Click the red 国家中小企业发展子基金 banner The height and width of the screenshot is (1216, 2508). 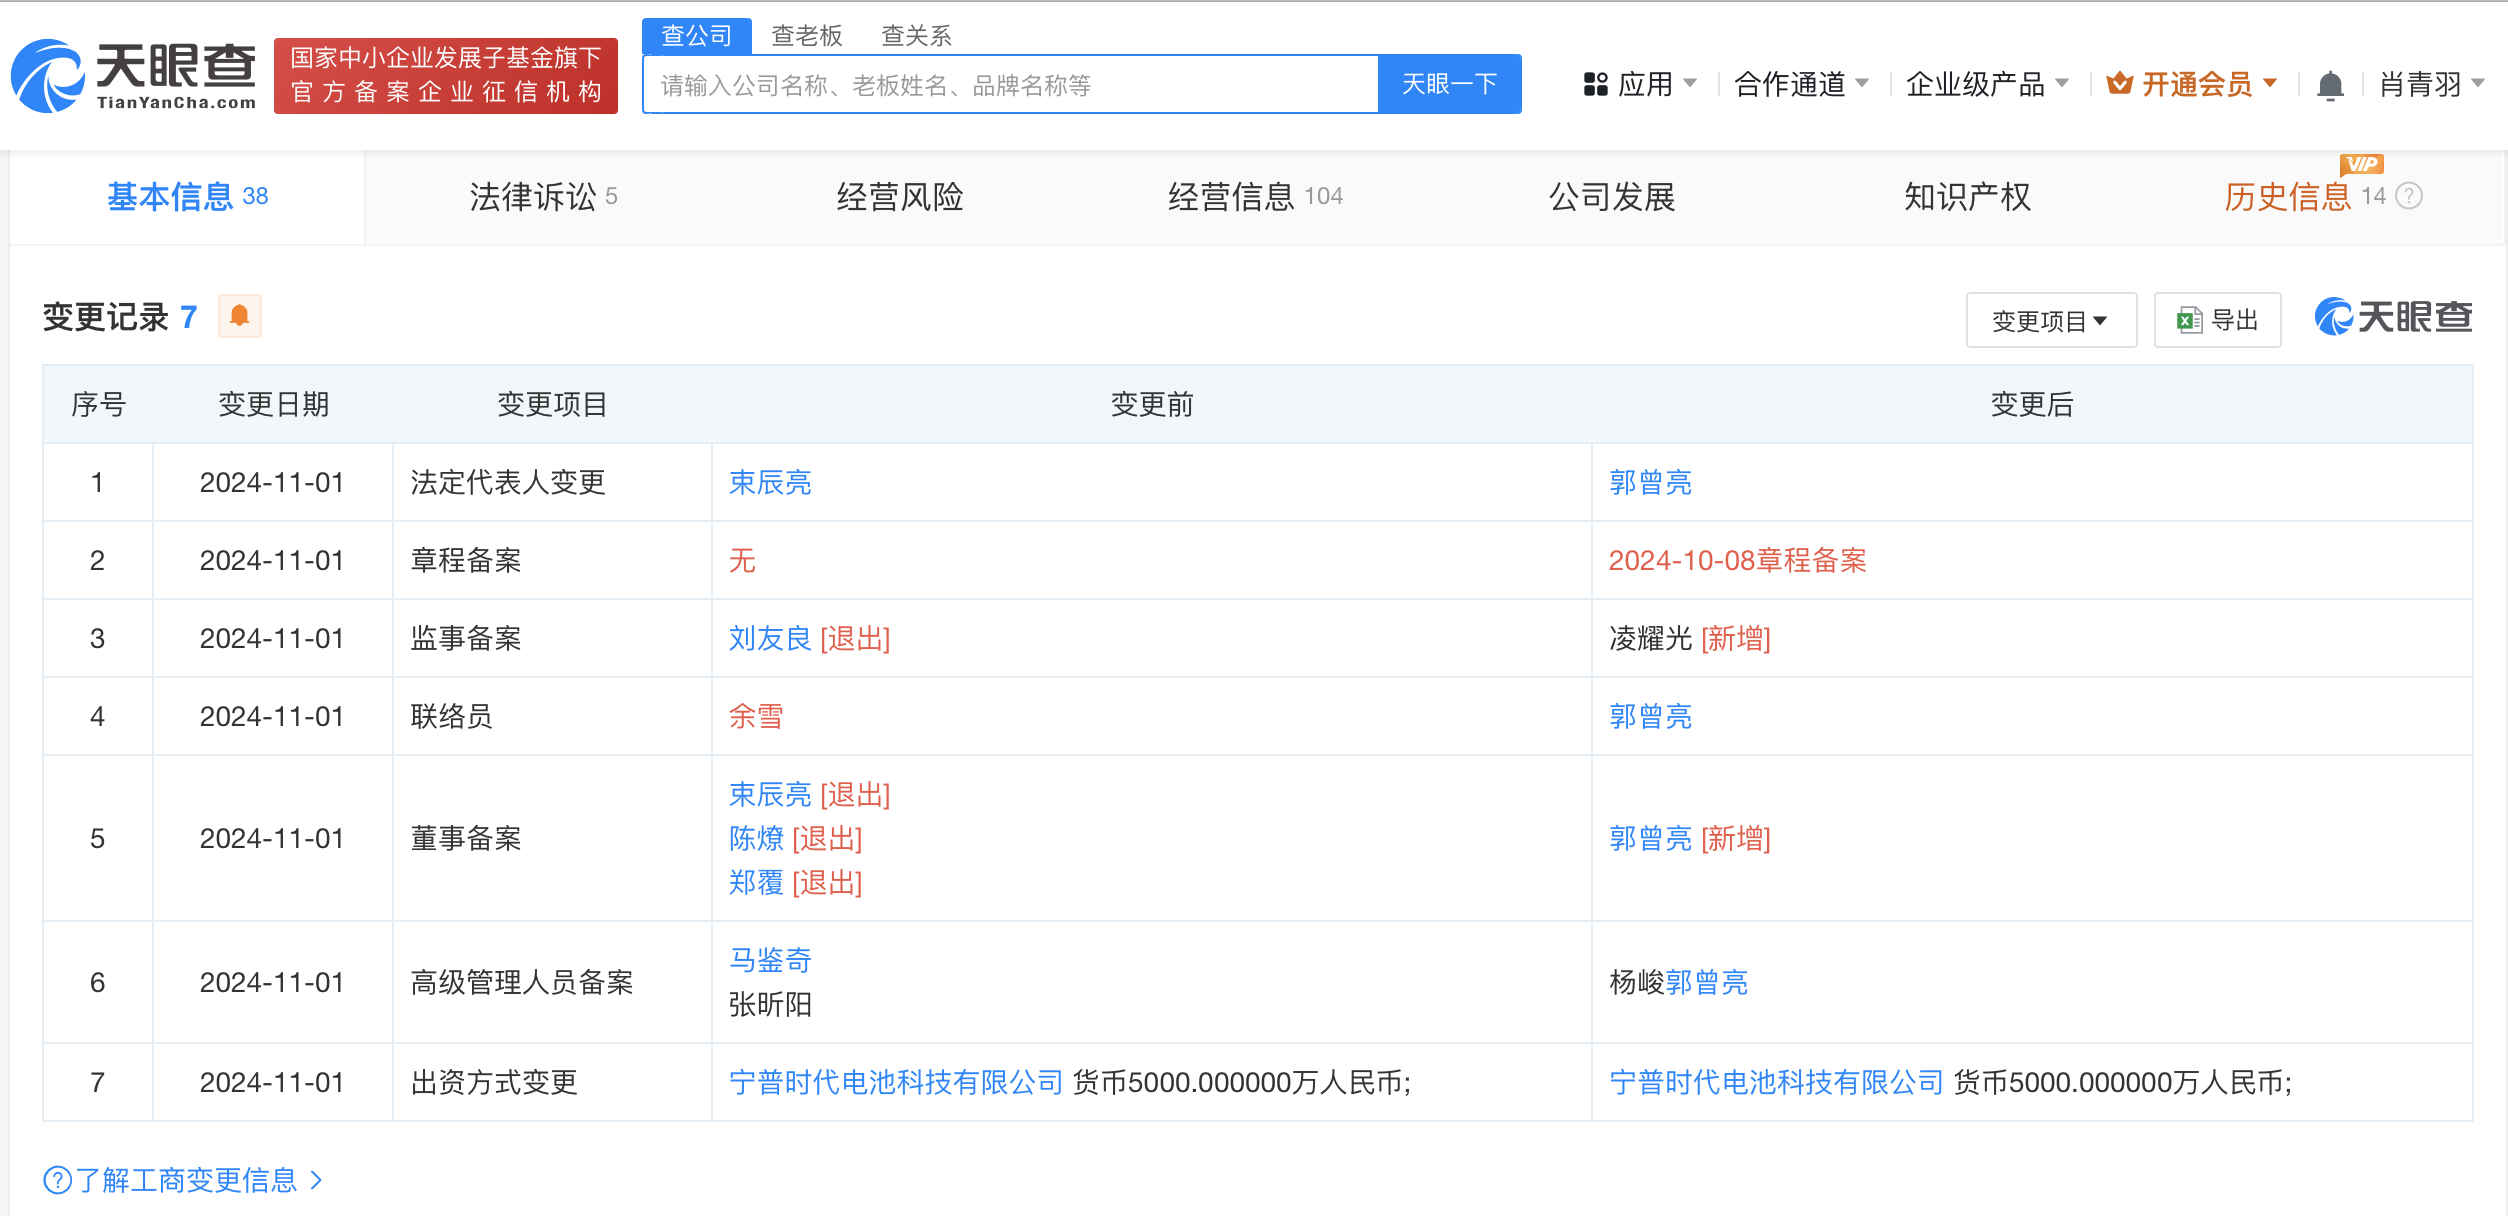[446, 76]
